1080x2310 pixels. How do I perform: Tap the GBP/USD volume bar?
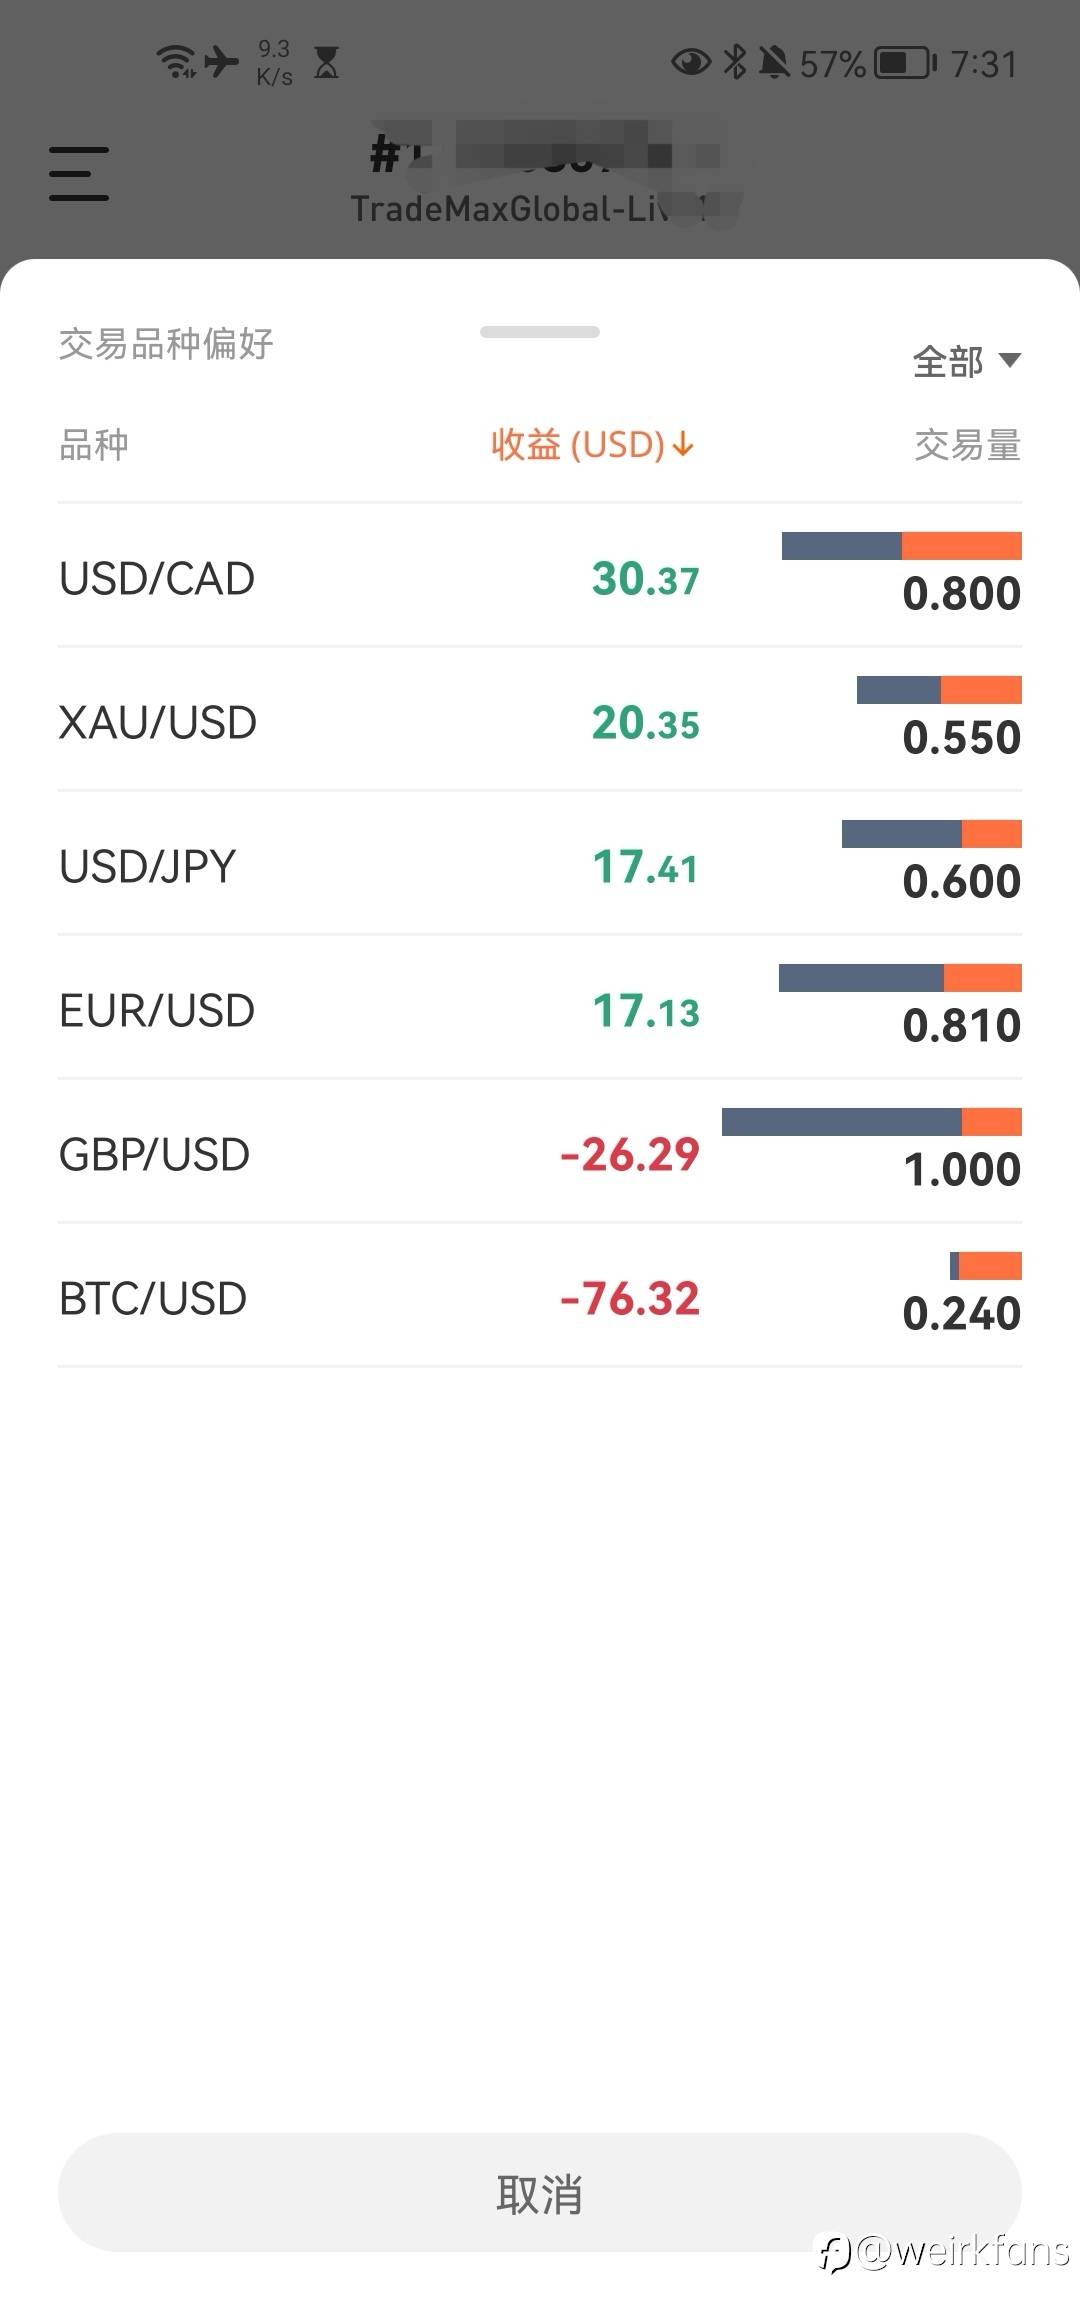(x=872, y=1122)
